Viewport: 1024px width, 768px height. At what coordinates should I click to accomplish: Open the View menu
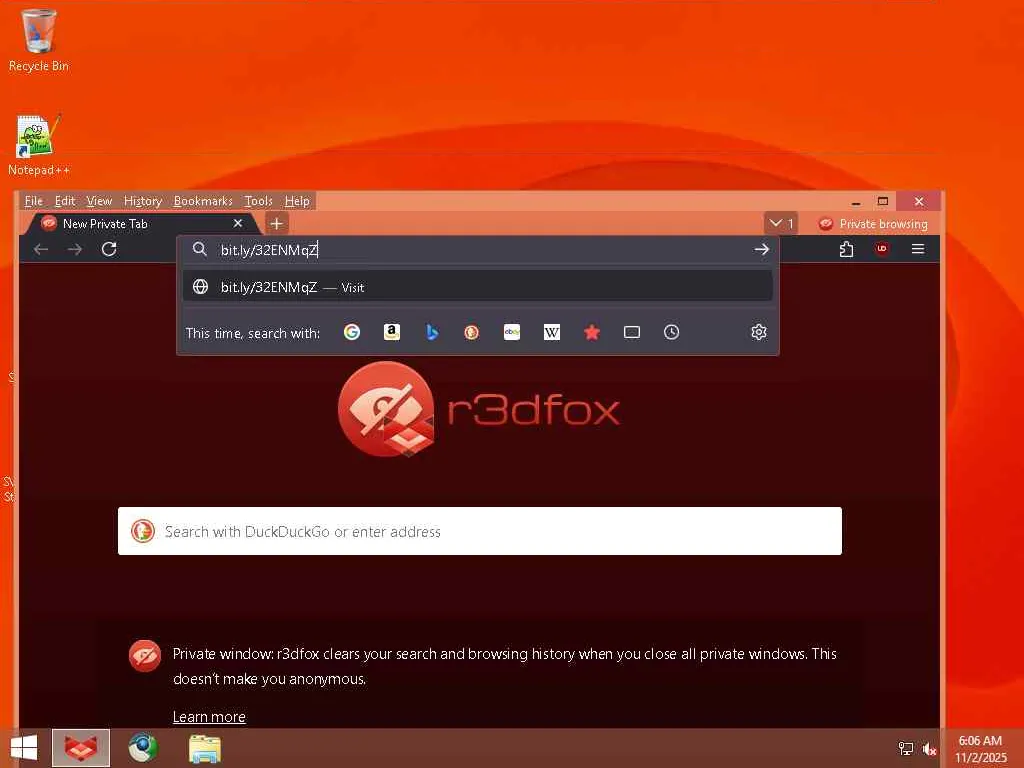pyautogui.click(x=99, y=201)
